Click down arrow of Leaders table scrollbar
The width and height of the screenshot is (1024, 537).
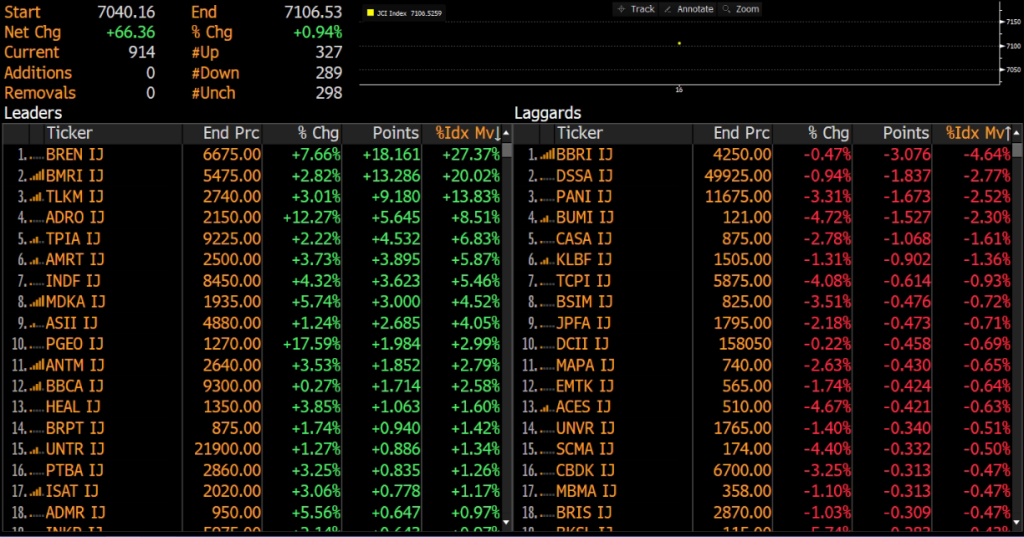(506, 522)
